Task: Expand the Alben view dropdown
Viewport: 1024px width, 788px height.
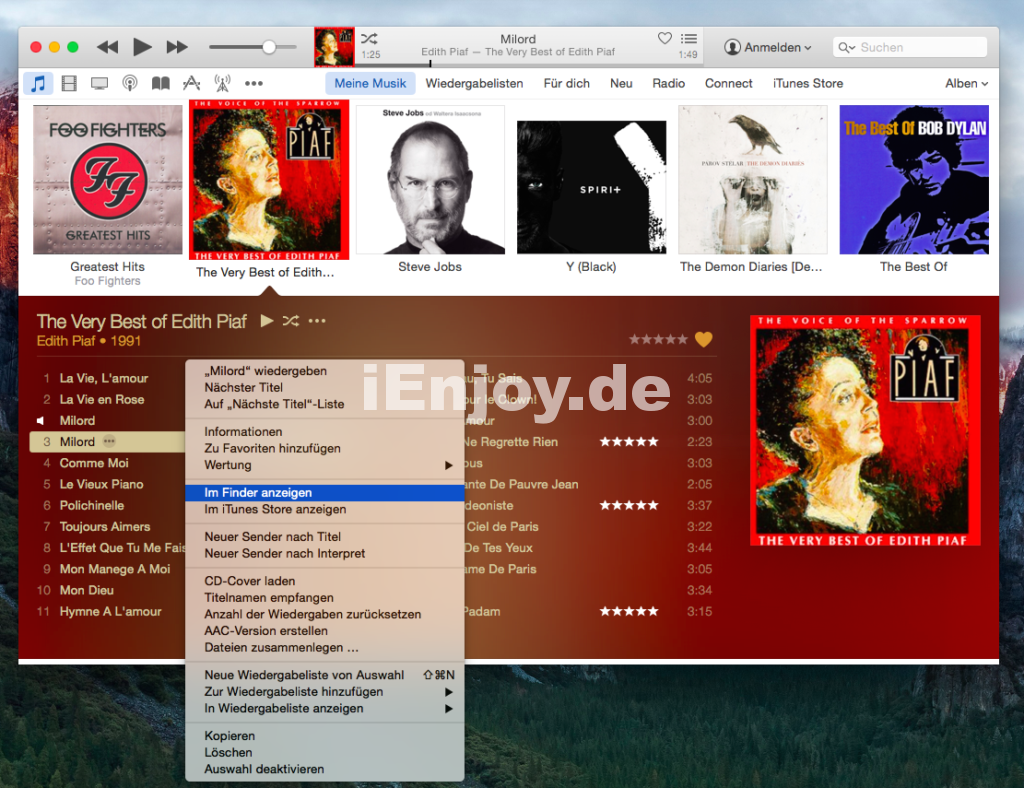Action: pyautogui.click(x=967, y=83)
